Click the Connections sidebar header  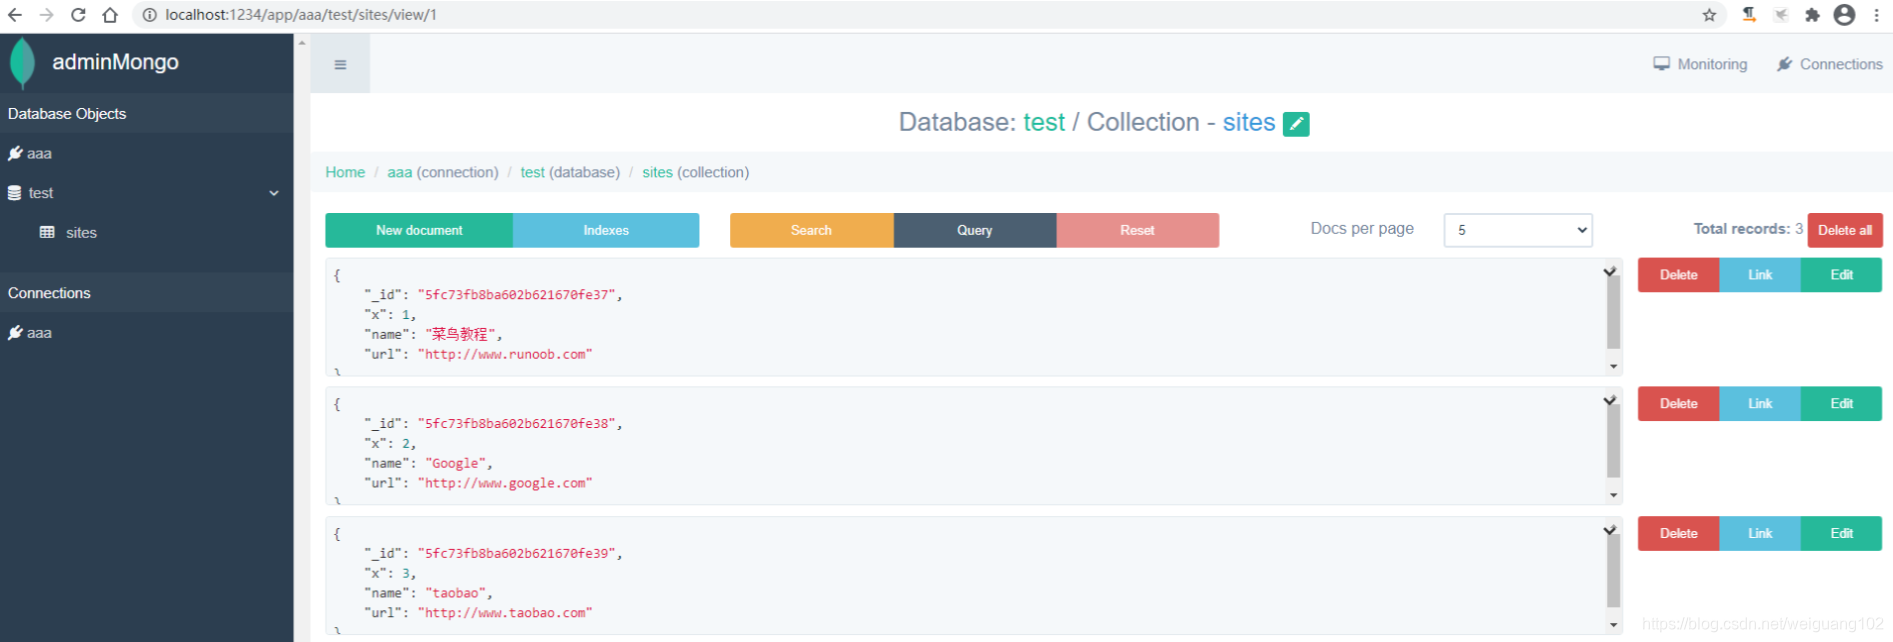tap(146, 293)
